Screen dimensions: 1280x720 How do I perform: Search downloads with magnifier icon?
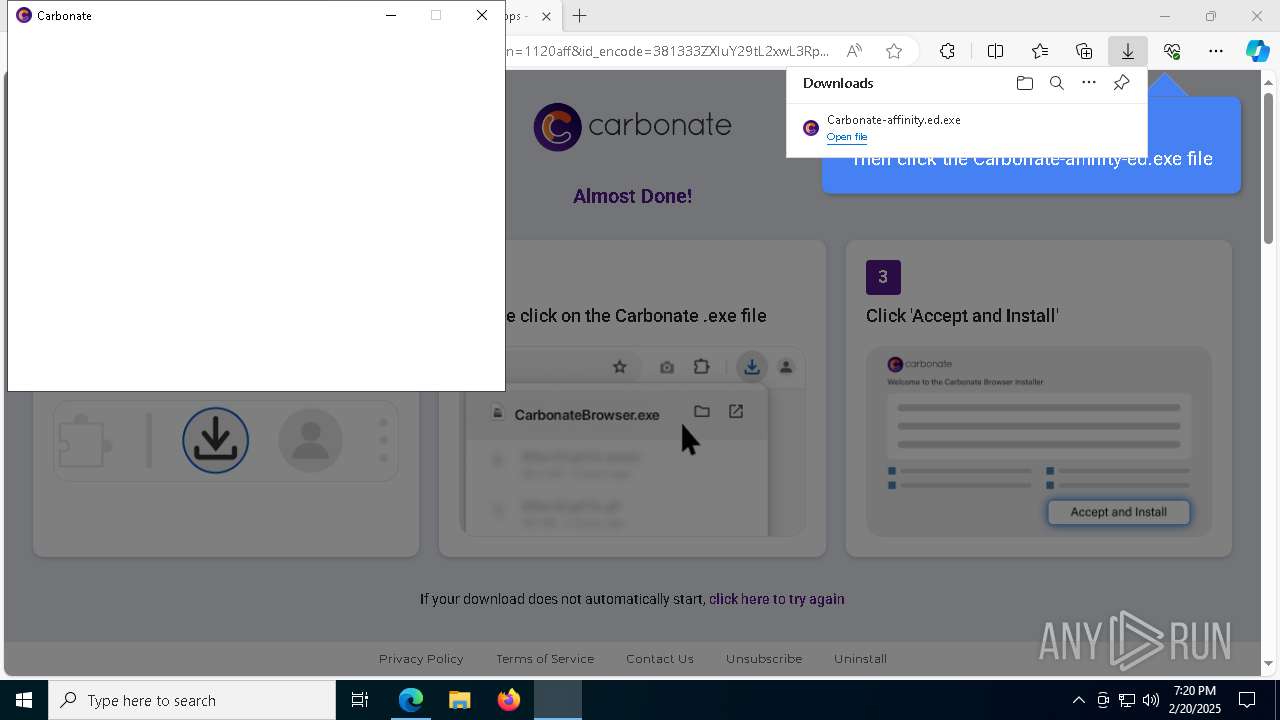[1056, 83]
